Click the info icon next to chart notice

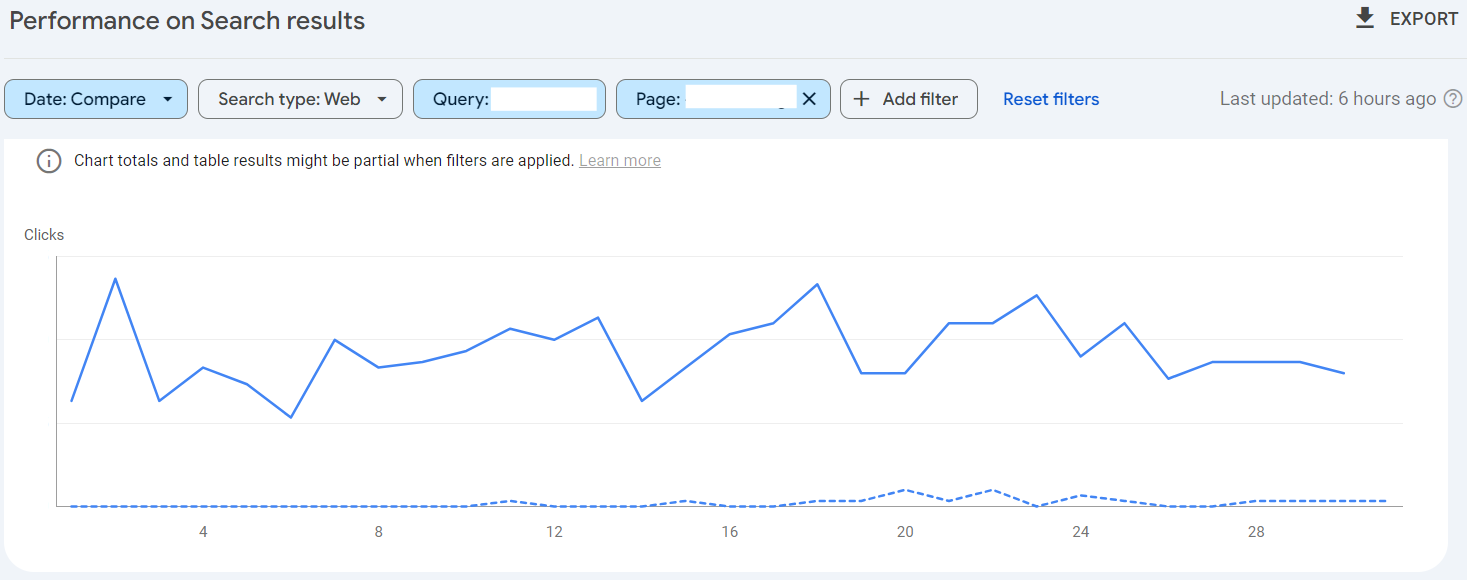[x=49, y=161]
